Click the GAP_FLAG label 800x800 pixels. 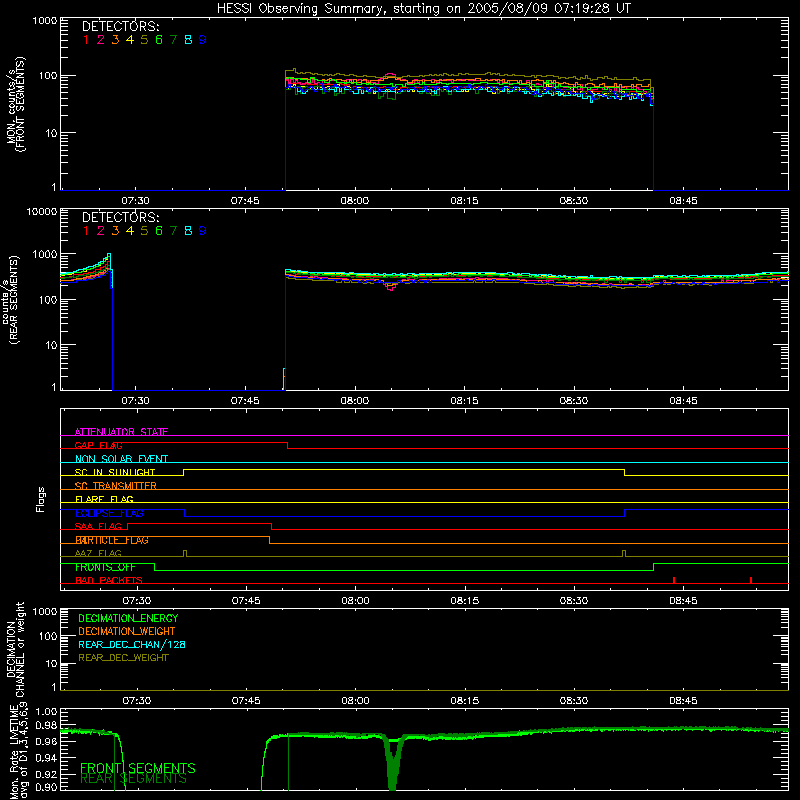coord(98,445)
